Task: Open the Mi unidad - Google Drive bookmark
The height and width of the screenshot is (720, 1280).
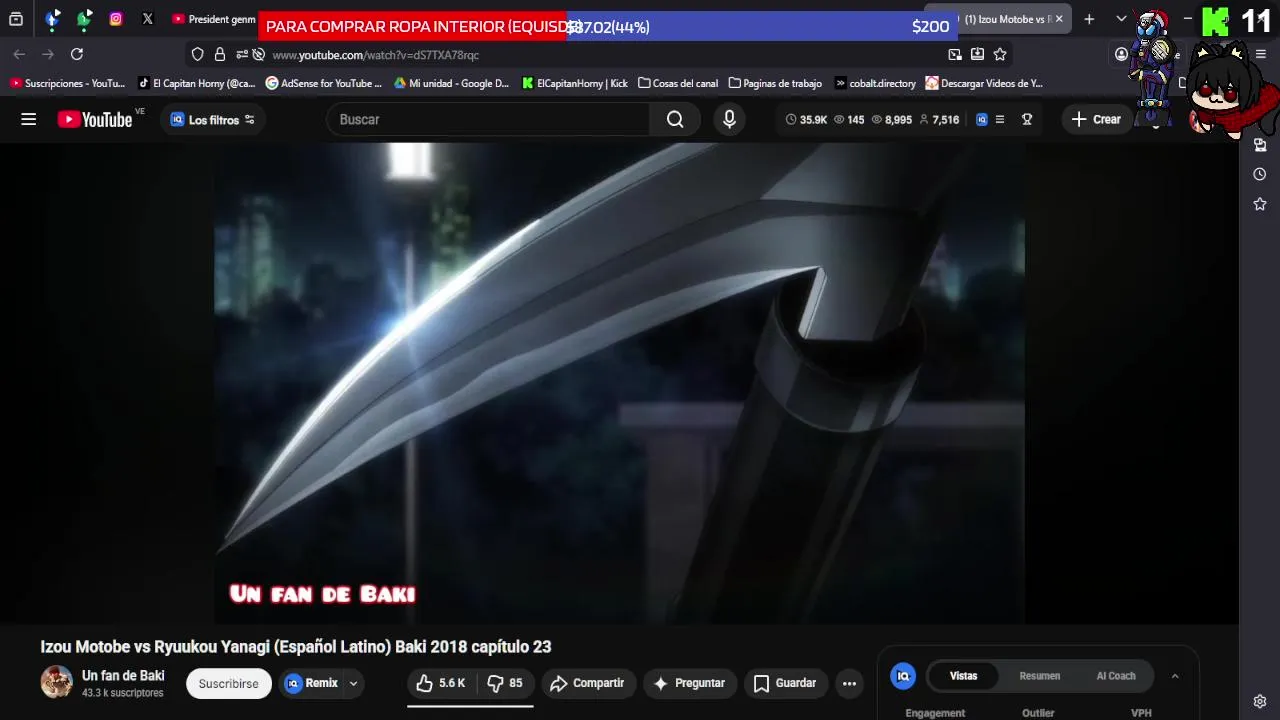Action: tap(452, 83)
